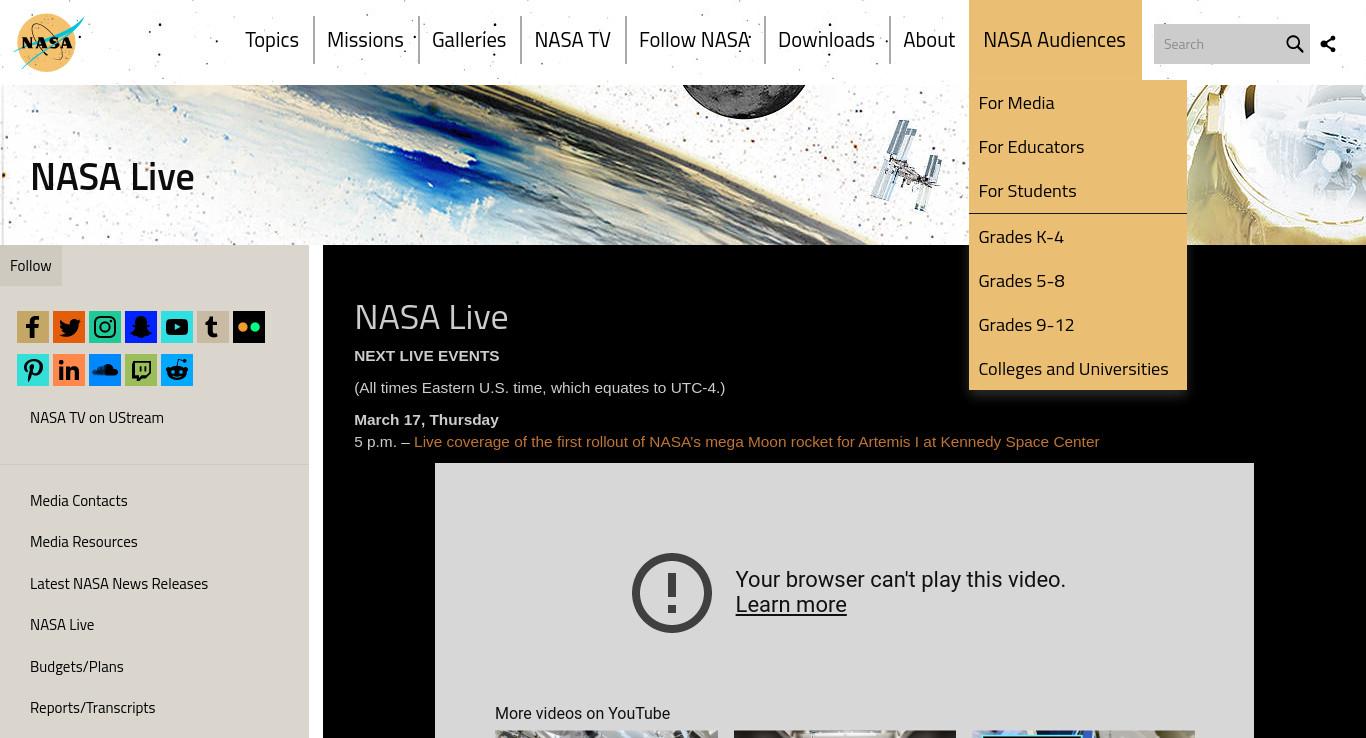The image size is (1366, 738).
Task: Choose Colleges and Universities option
Action: 1077,369
